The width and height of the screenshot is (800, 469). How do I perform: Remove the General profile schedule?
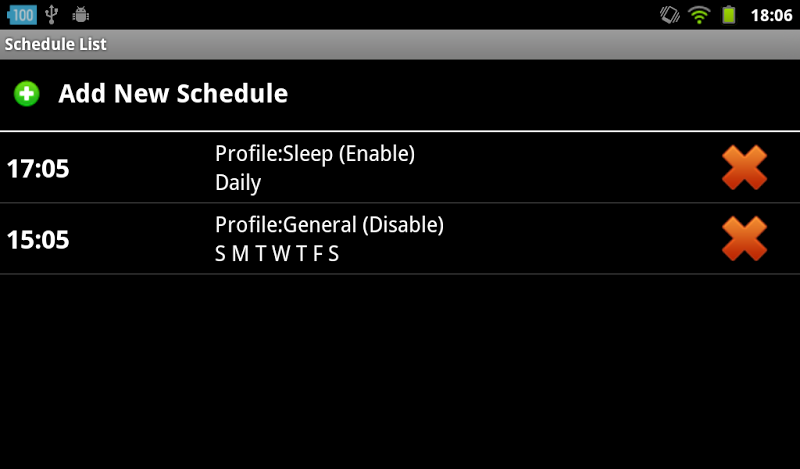(744, 239)
